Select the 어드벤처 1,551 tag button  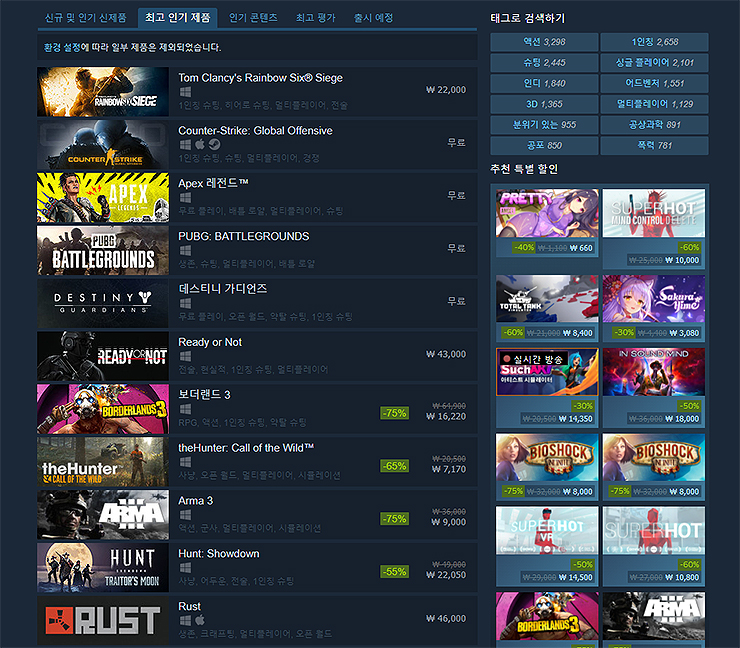click(x=655, y=84)
